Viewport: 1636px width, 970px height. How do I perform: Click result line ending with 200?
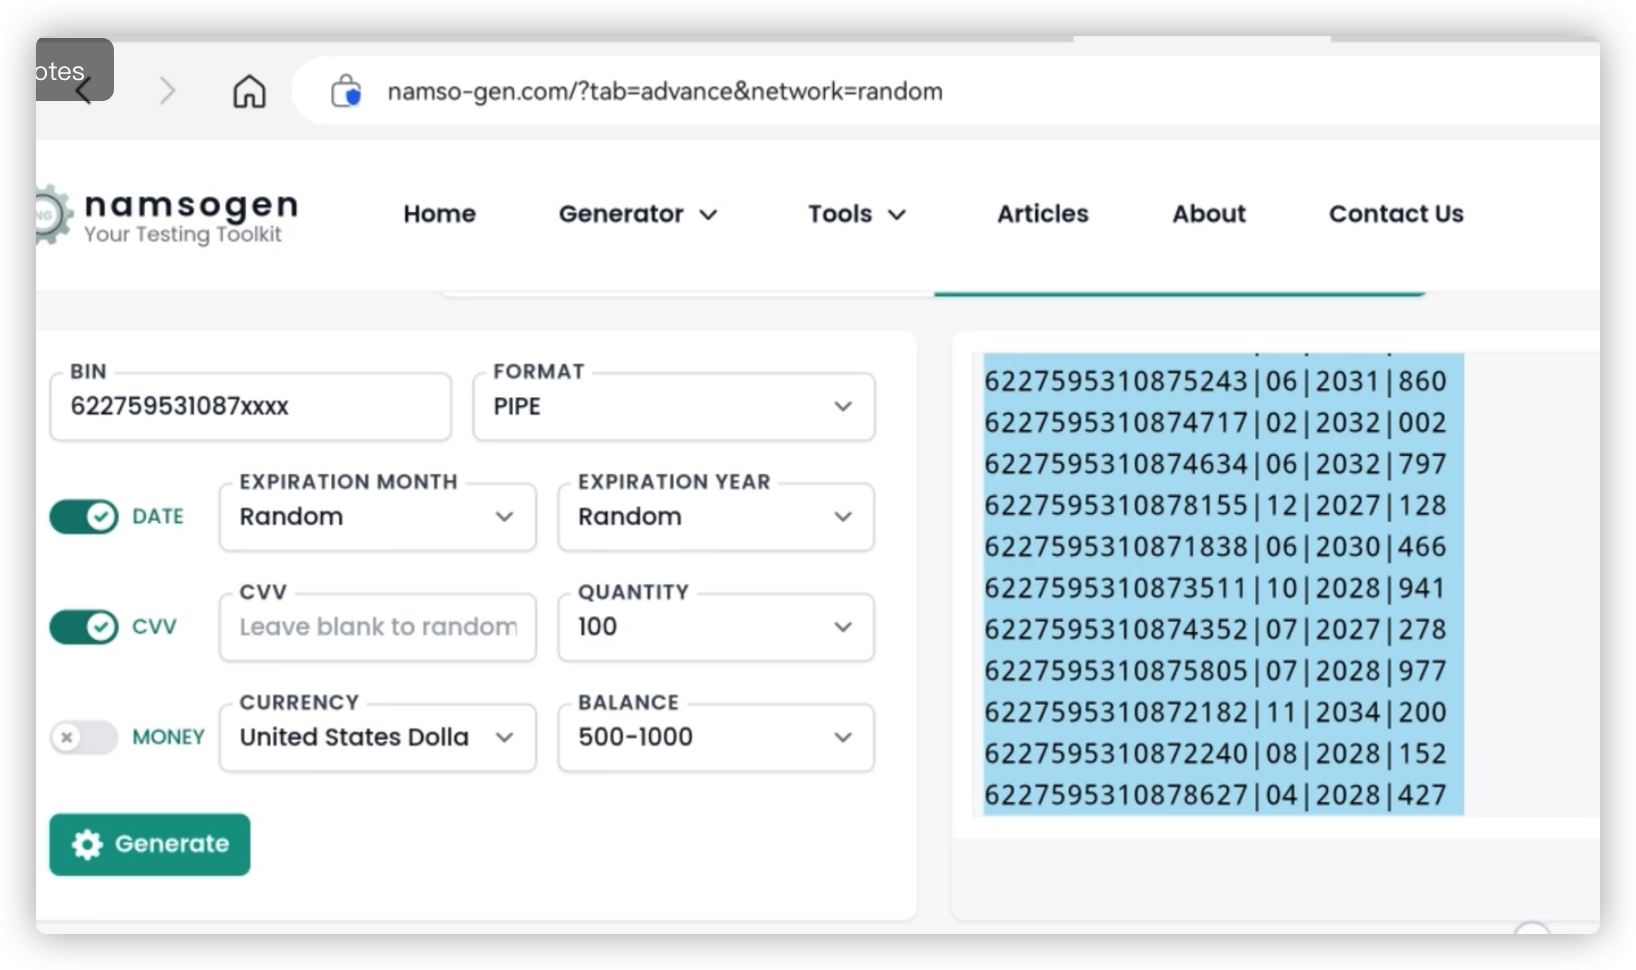(1215, 712)
